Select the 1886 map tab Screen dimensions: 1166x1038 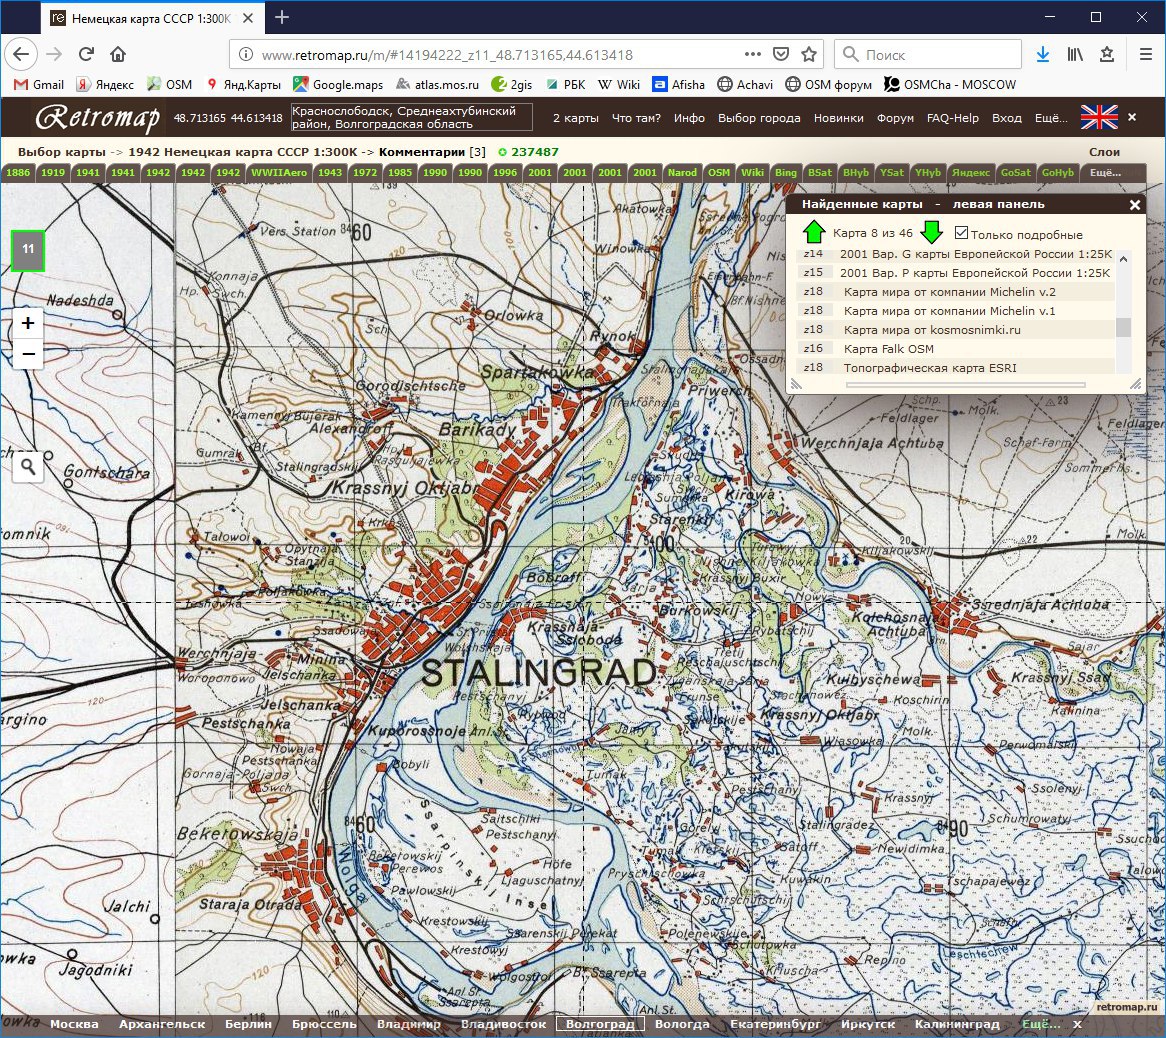coord(18,173)
